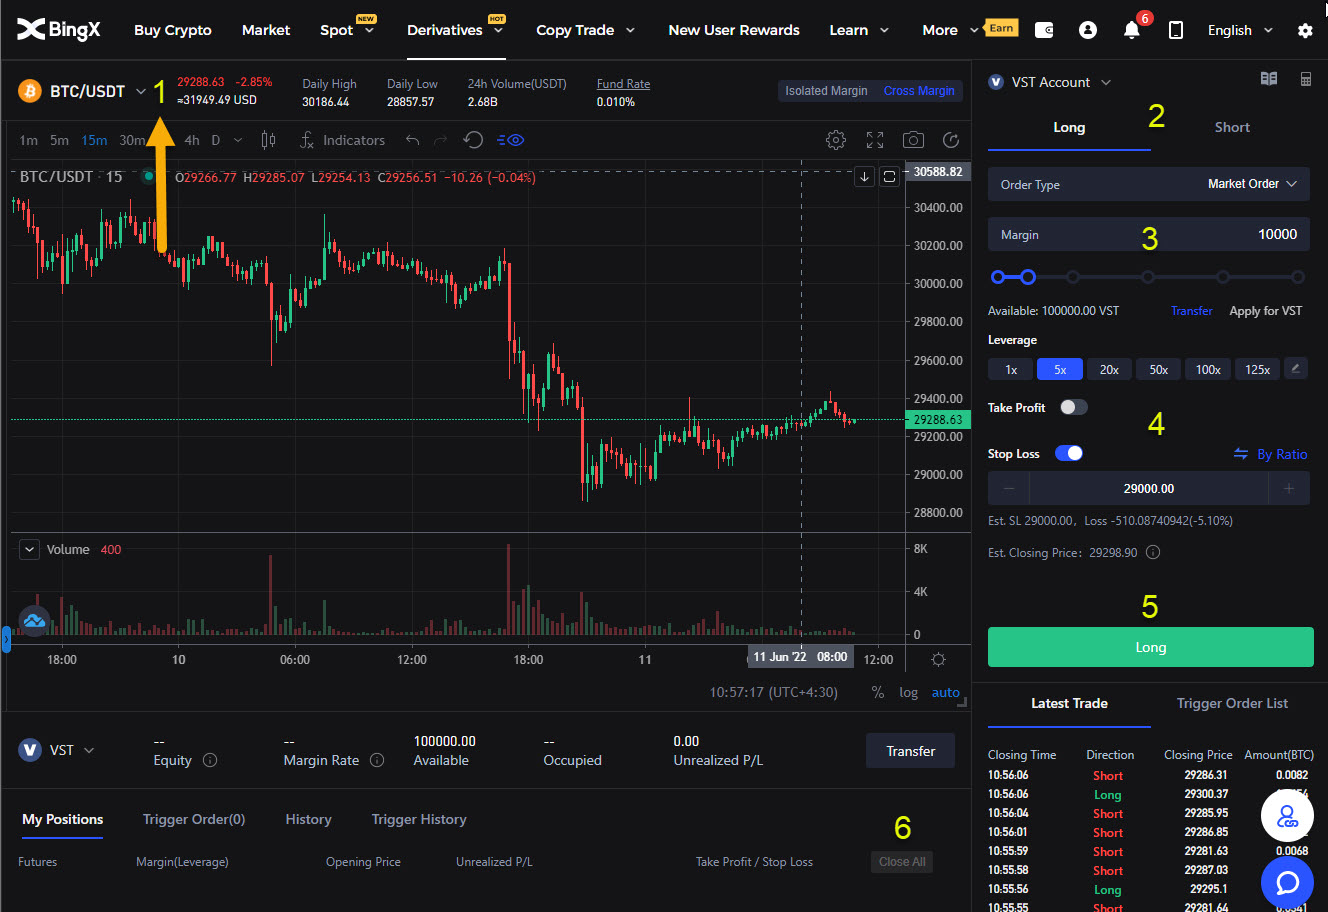Open the price scale settings gear below the chart

point(938,660)
